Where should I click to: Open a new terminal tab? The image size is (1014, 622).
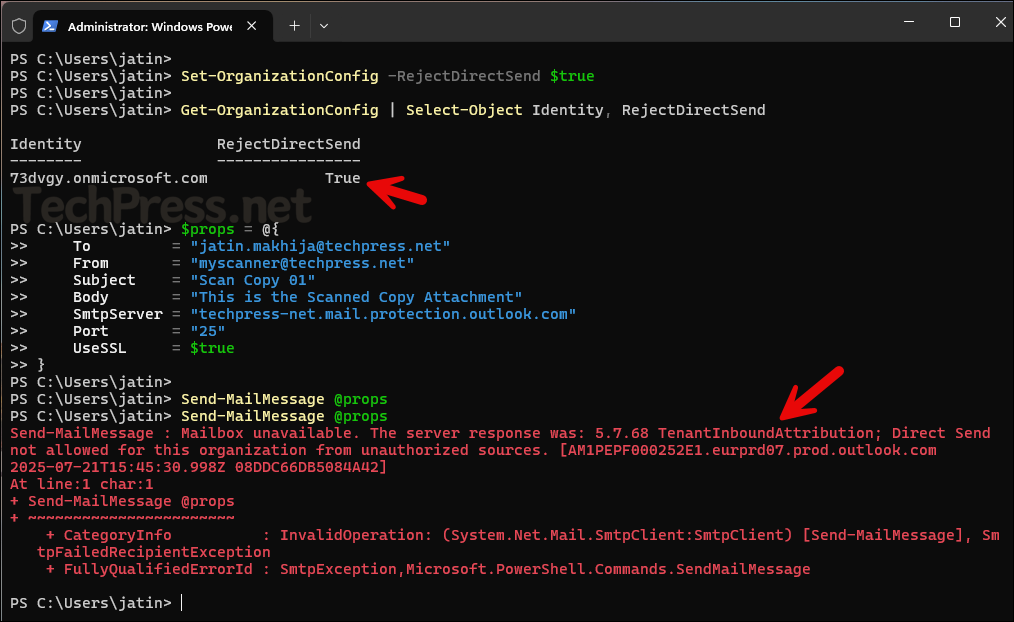(x=294, y=26)
